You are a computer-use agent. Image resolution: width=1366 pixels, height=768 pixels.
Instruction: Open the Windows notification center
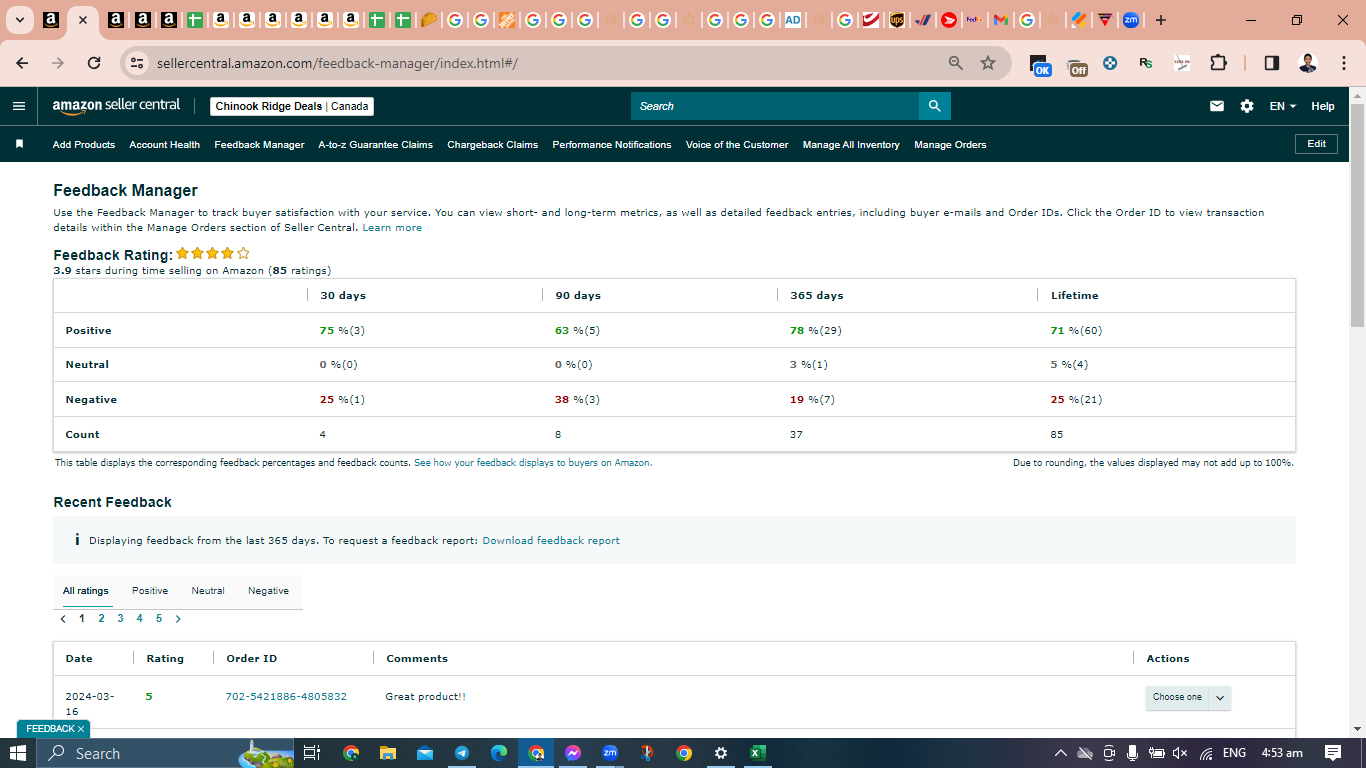coord(1333,753)
